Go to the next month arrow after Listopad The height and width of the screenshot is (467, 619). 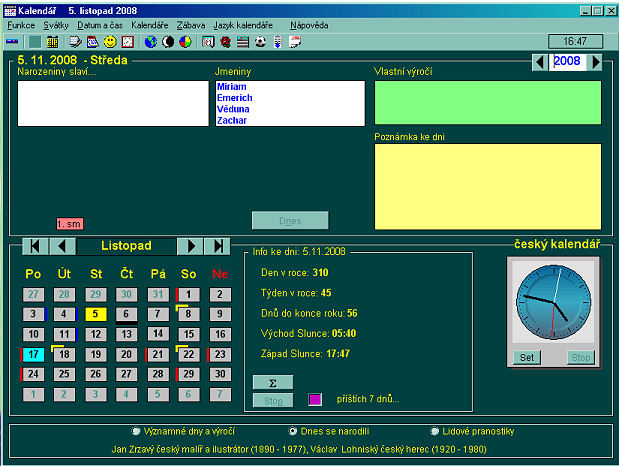[191, 246]
